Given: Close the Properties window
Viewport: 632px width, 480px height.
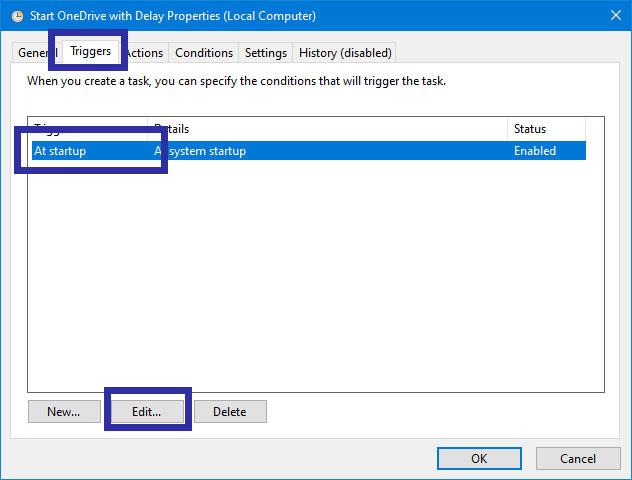Looking at the screenshot, I should (x=616, y=16).
